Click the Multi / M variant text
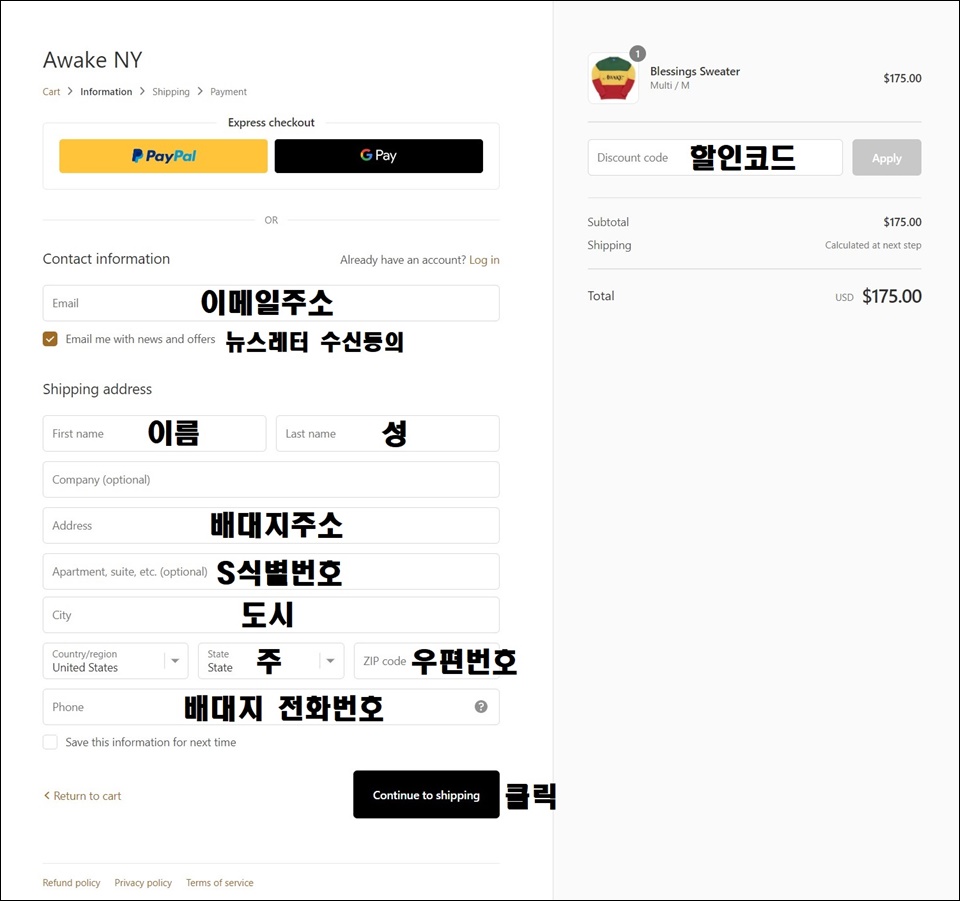The height and width of the screenshot is (901, 960). [x=670, y=86]
